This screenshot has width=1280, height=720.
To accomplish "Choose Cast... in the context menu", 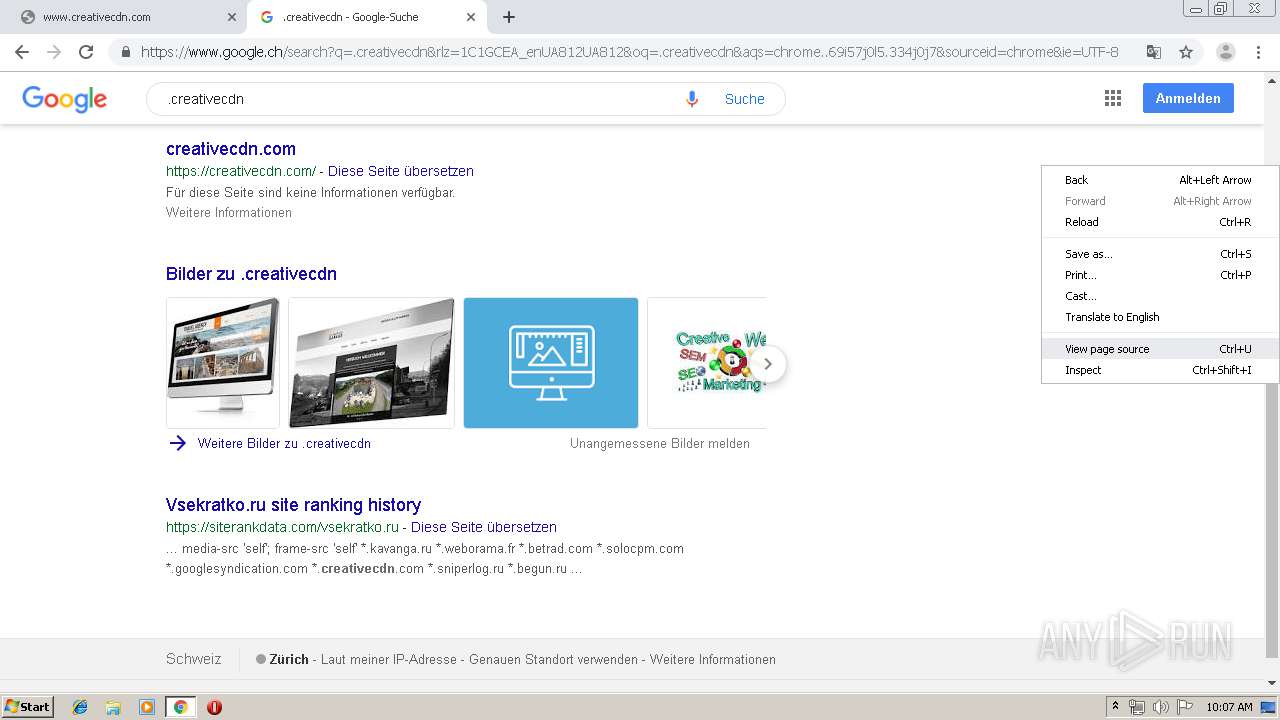I will click(1160, 296).
